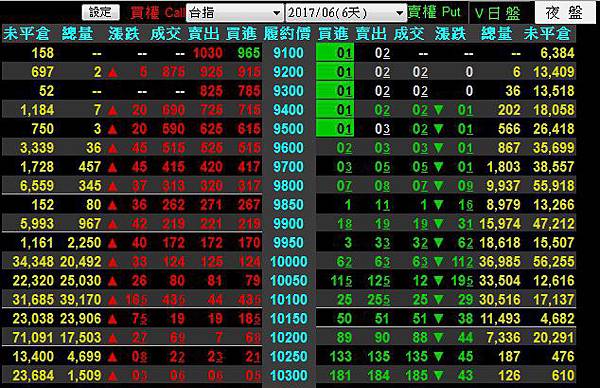600x388 pixels.
Task: Select strike price 9100
Action: click(289, 53)
